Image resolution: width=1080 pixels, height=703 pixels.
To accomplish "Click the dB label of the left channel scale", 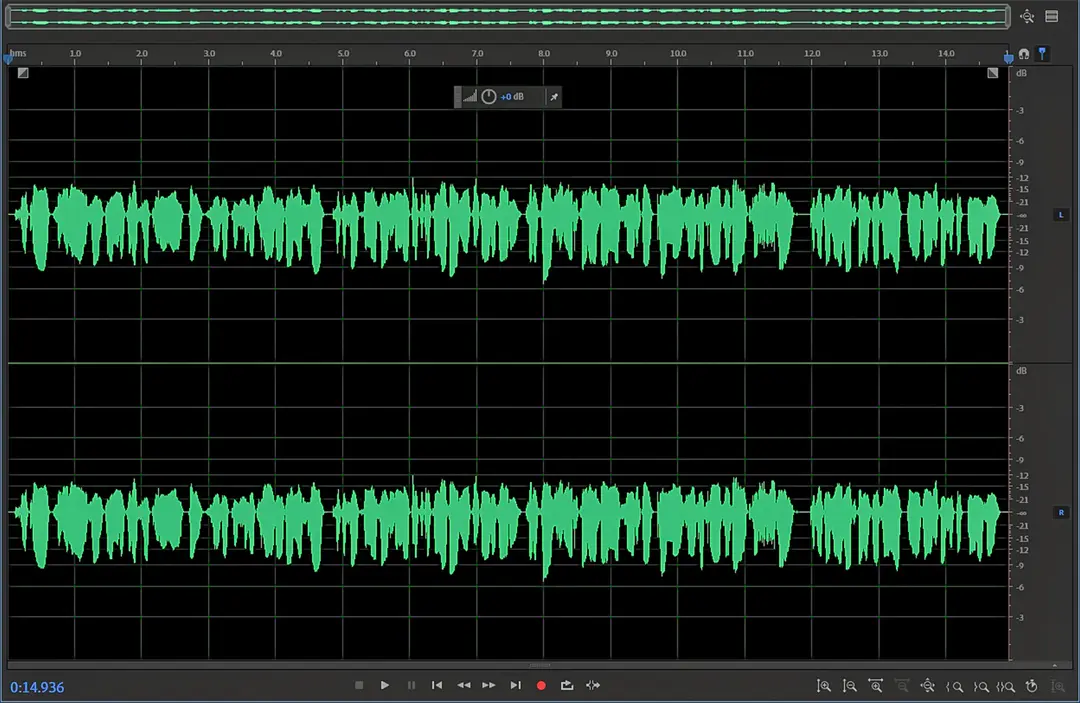I will click(x=1021, y=73).
